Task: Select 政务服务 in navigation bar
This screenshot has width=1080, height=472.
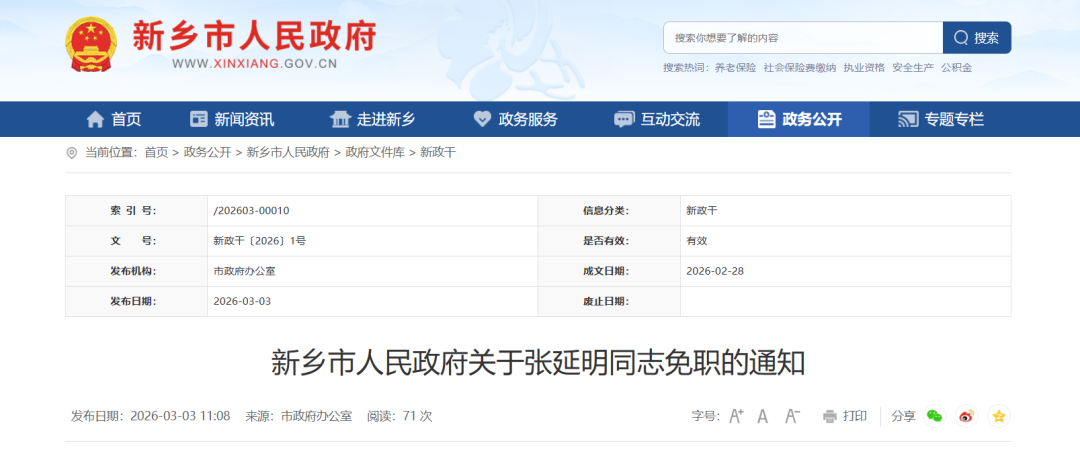Action: coord(515,119)
